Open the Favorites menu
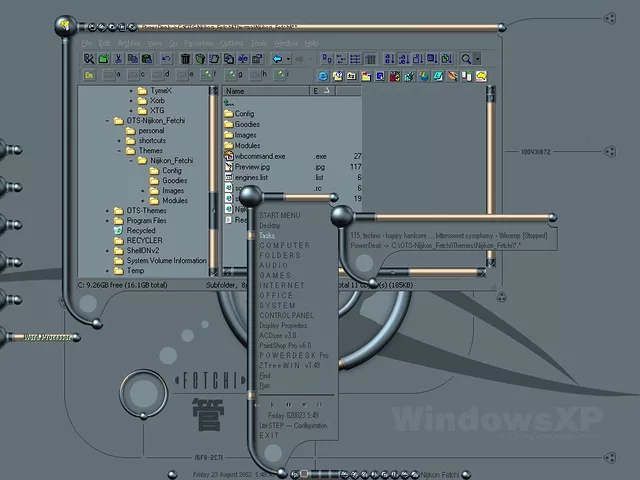 pyautogui.click(x=197, y=44)
